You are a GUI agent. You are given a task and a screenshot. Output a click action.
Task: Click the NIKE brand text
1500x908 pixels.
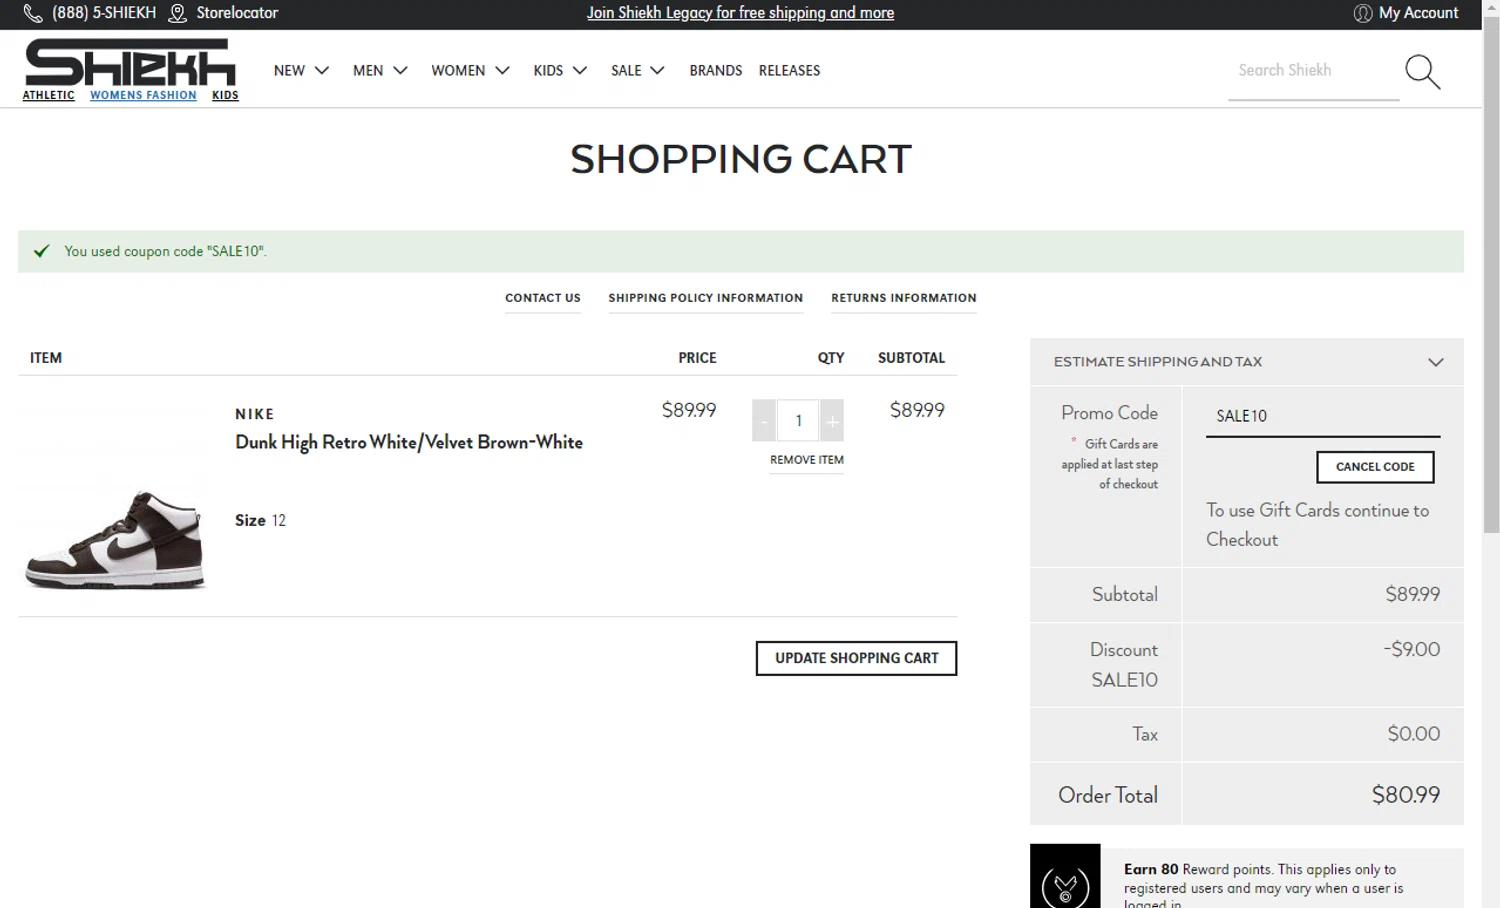coord(254,414)
